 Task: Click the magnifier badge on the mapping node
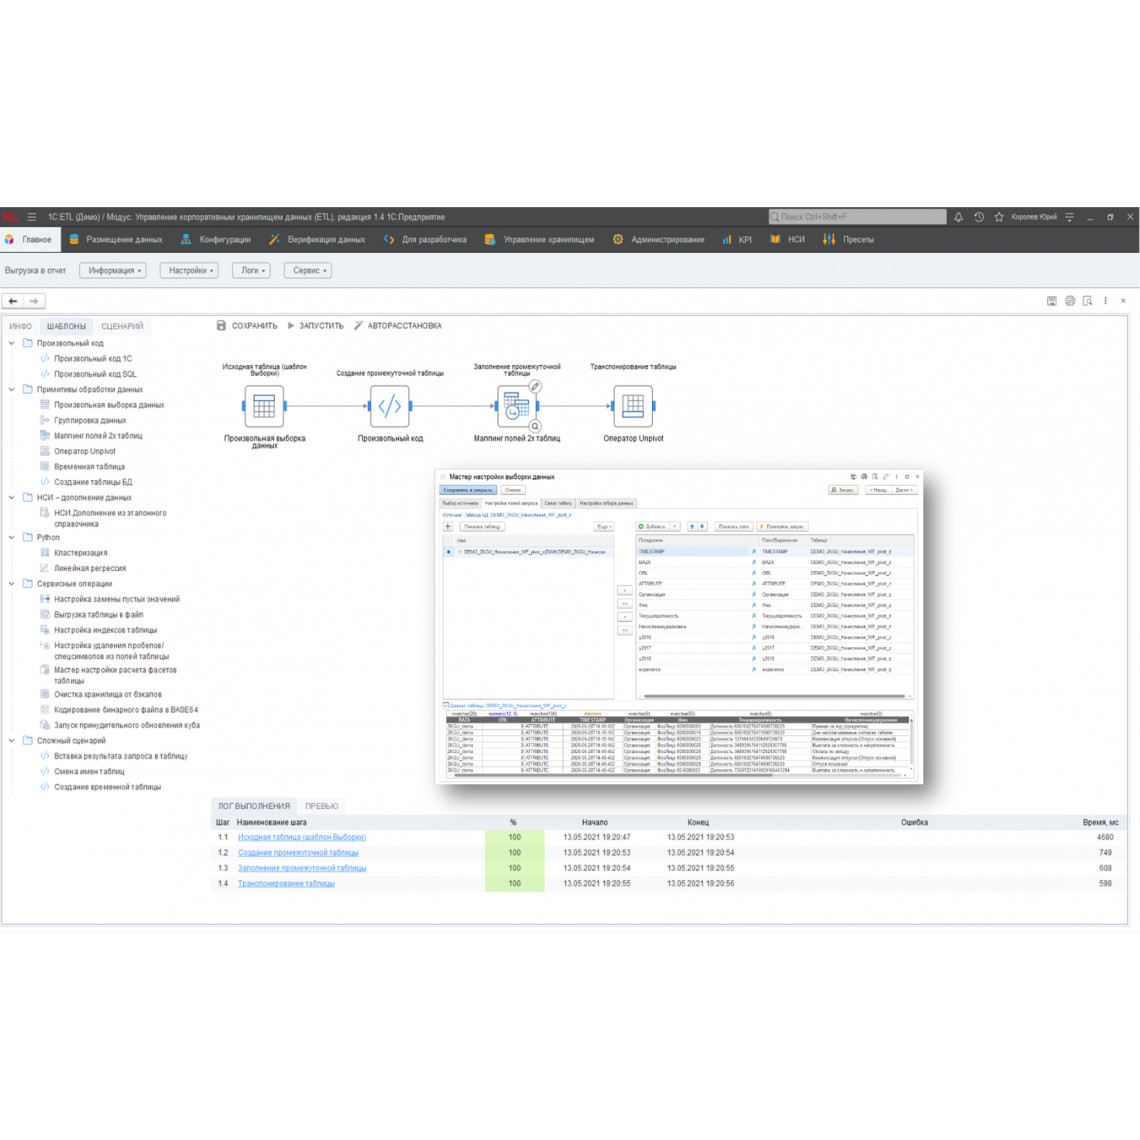click(535, 426)
